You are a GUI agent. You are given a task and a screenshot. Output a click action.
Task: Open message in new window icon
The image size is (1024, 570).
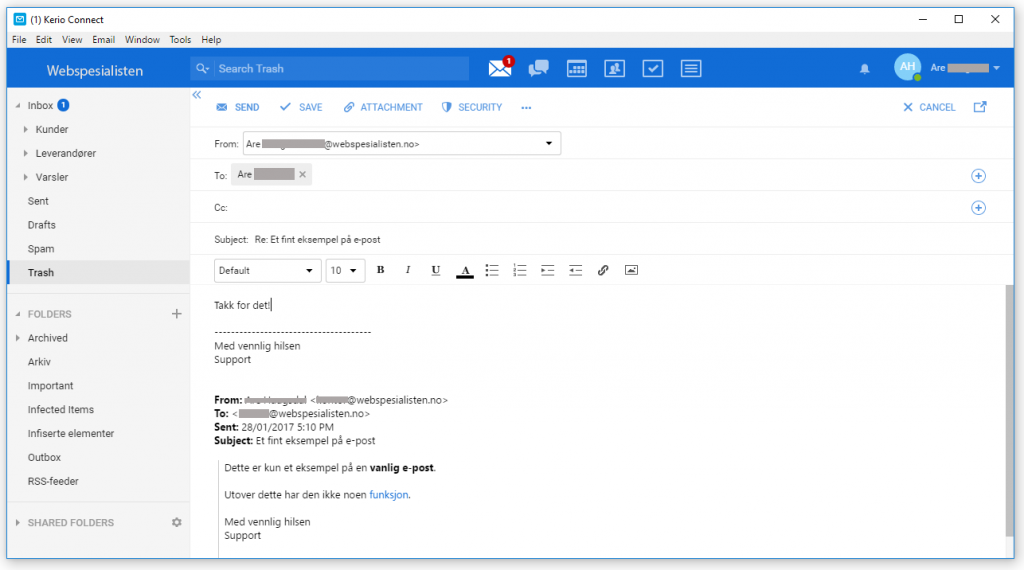click(980, 107)
